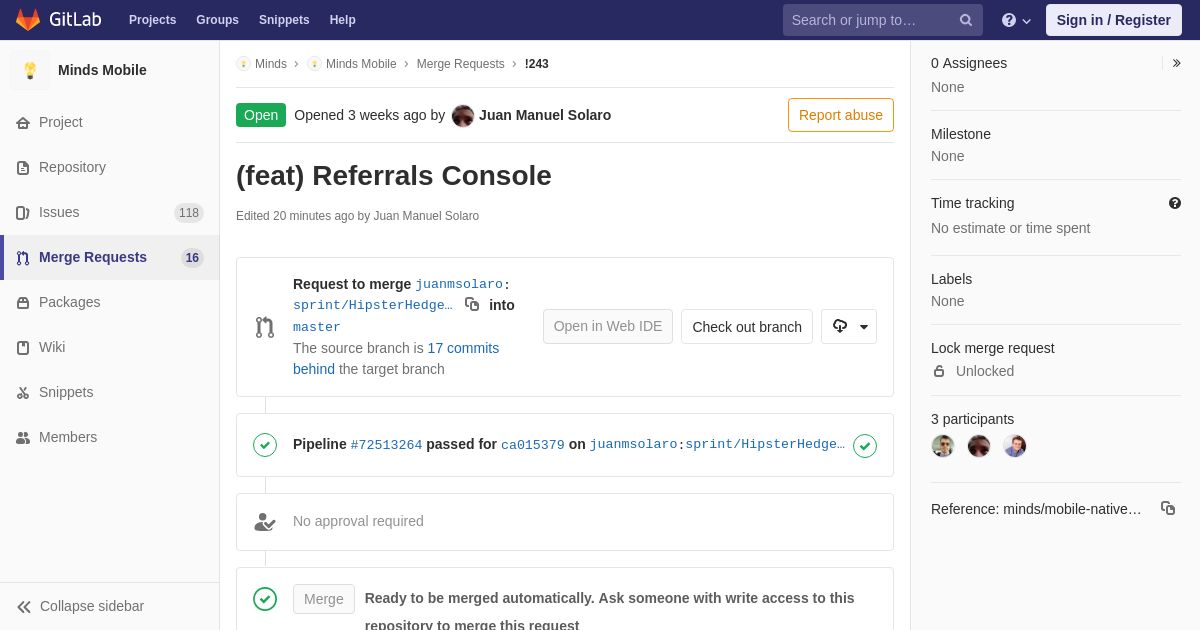The image size is (1200, 630).
Task: Open pipeline #72513264 link
Action: [x=386, y=445]
